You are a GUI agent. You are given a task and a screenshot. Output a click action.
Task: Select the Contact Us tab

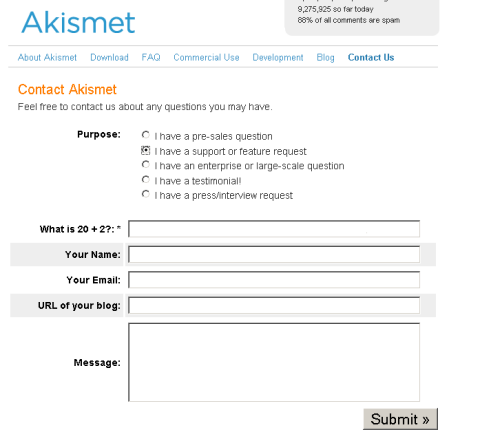pyautogui.click(x=371, y=57)
